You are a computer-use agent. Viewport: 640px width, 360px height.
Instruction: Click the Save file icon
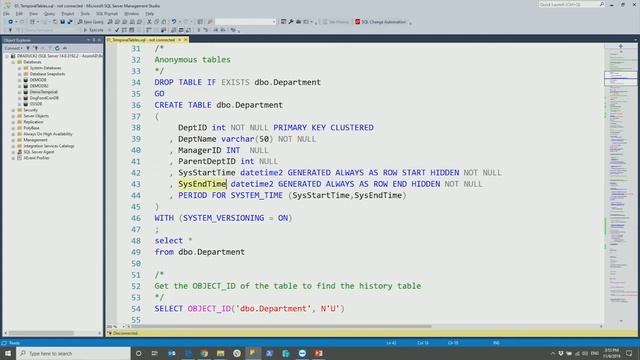(62, 22)
